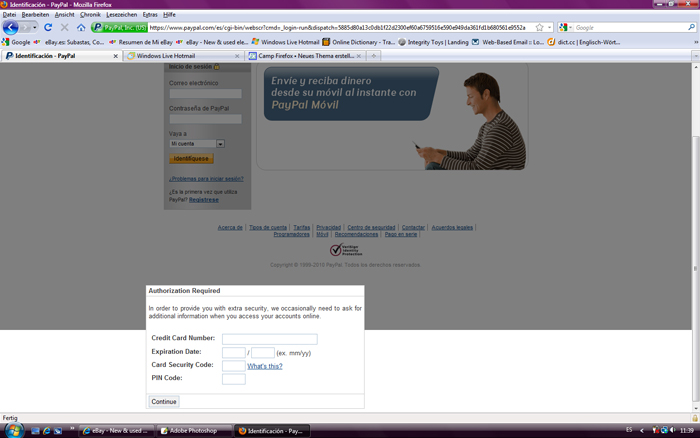Open the Resumen de Mi eBay bookmark
The image size is (700, 438).
[x=141, y=42]
